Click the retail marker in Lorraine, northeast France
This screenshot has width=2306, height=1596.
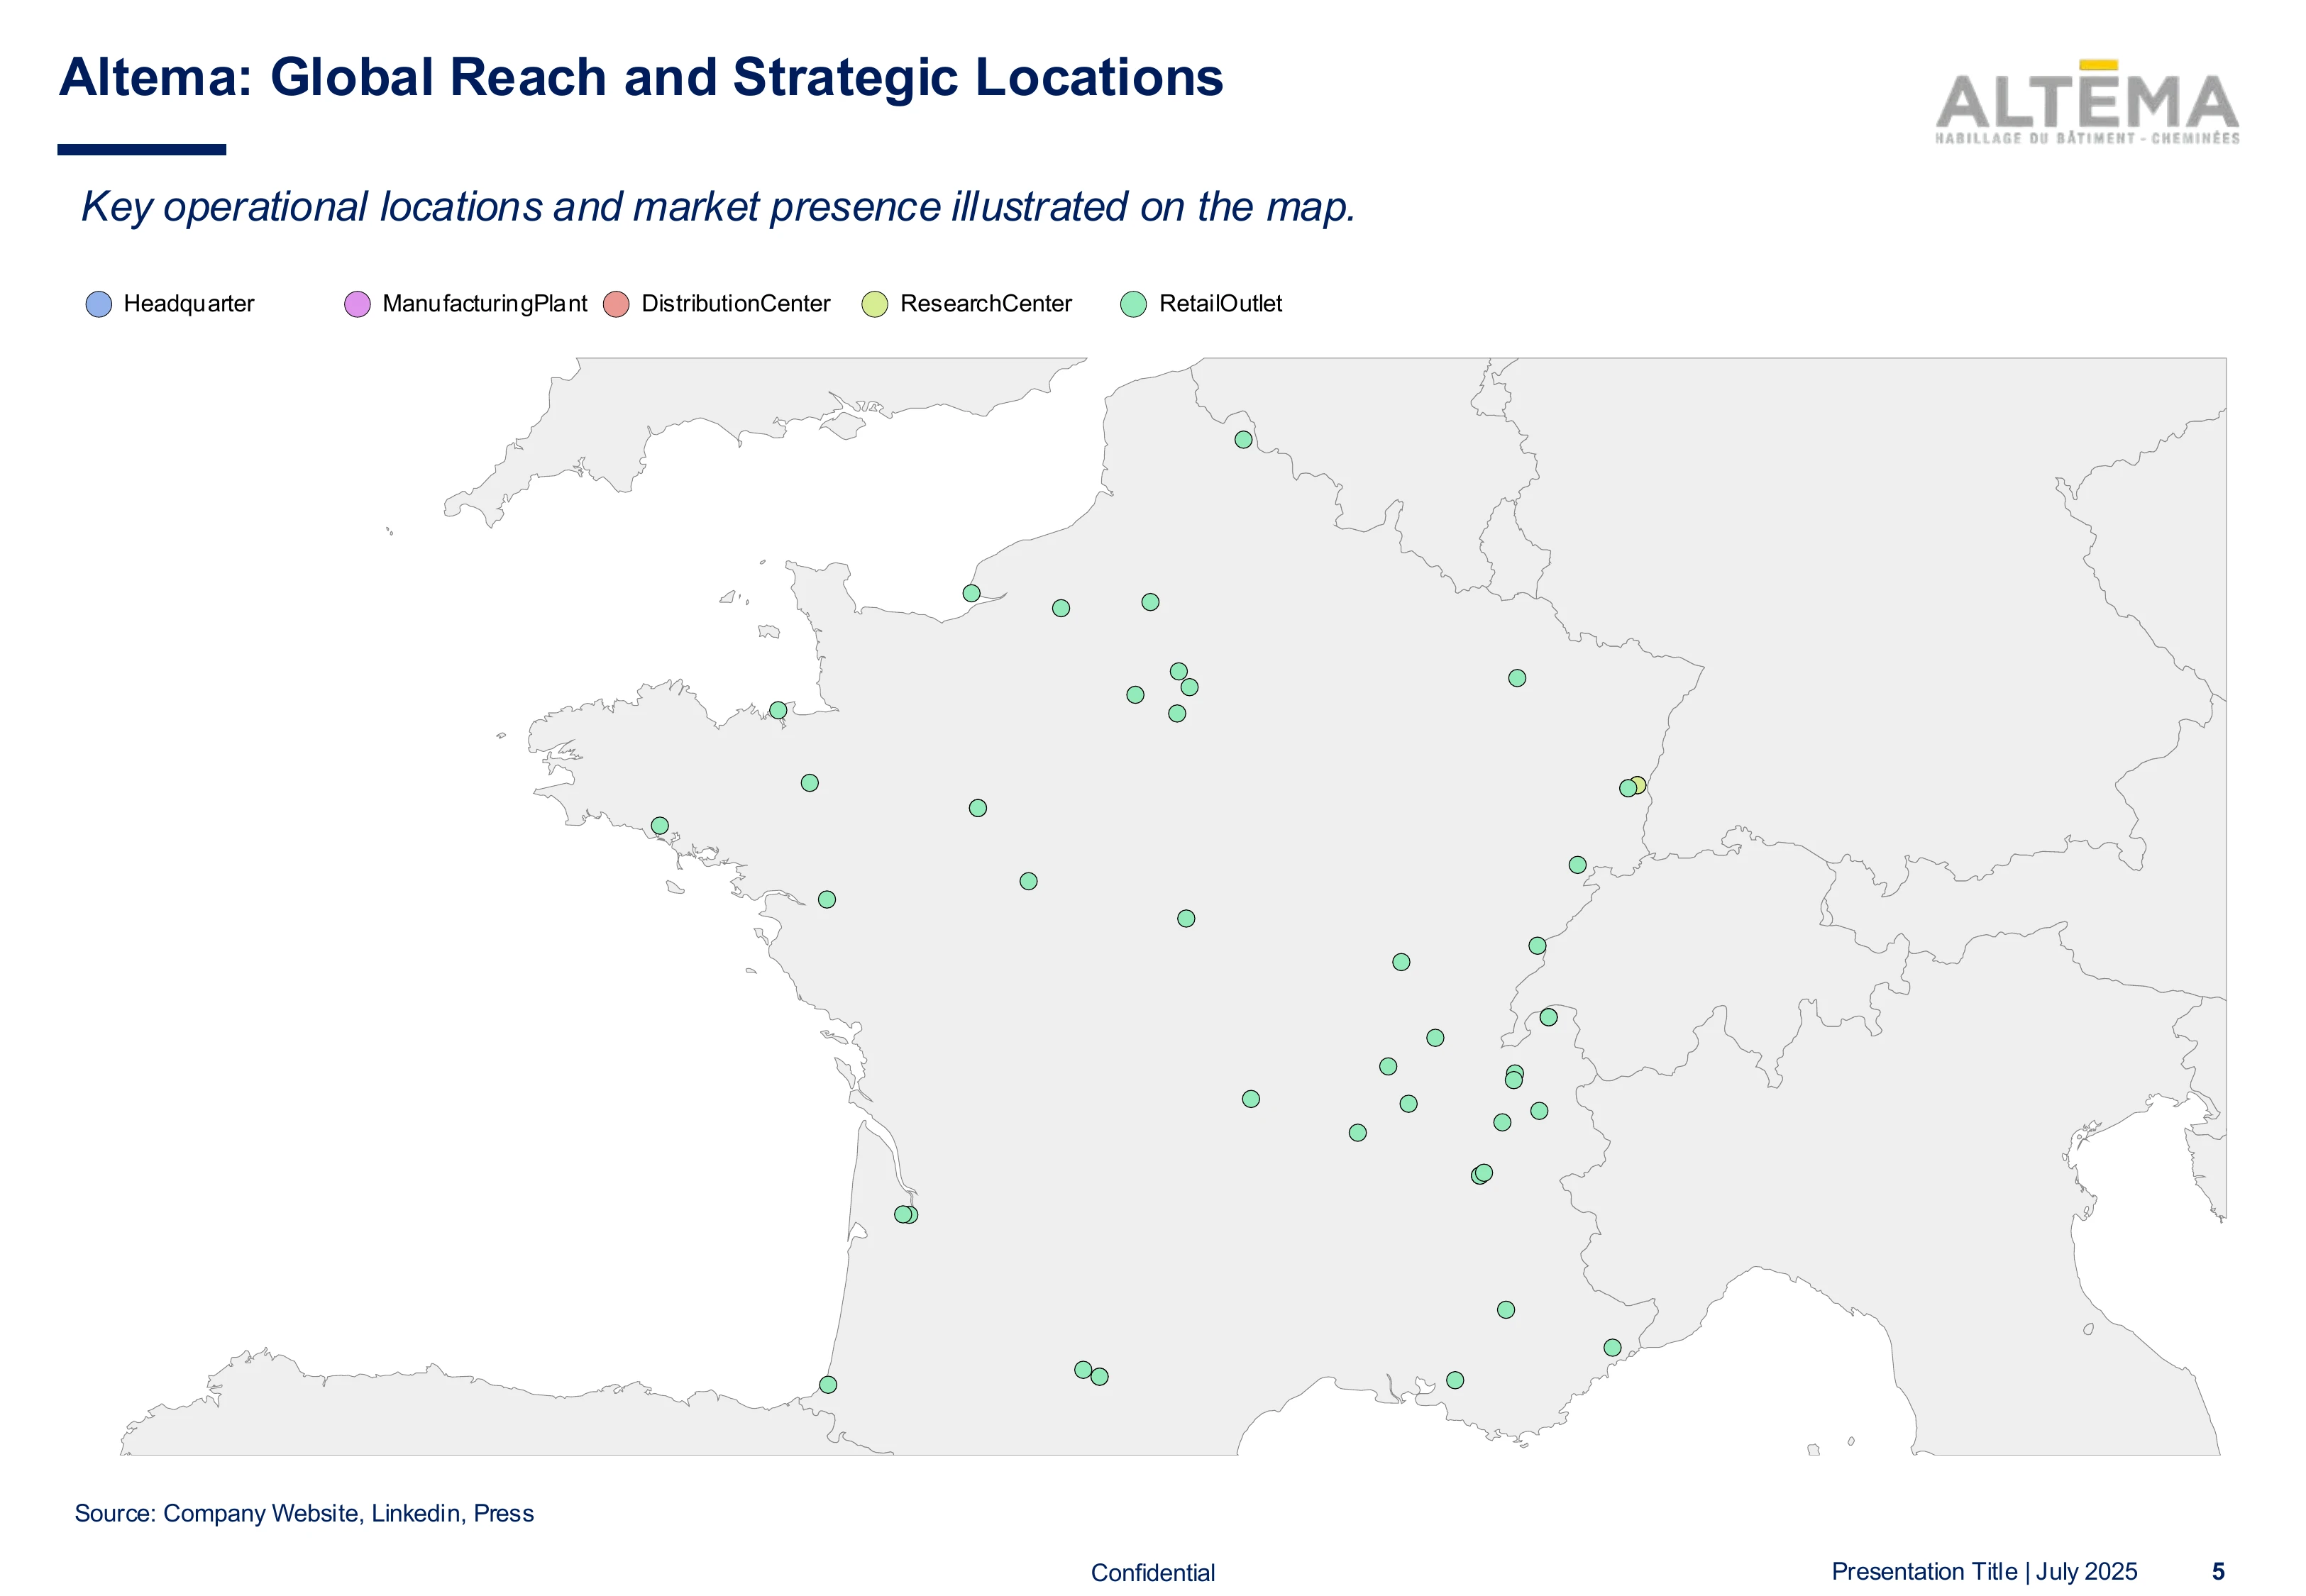1517,678
